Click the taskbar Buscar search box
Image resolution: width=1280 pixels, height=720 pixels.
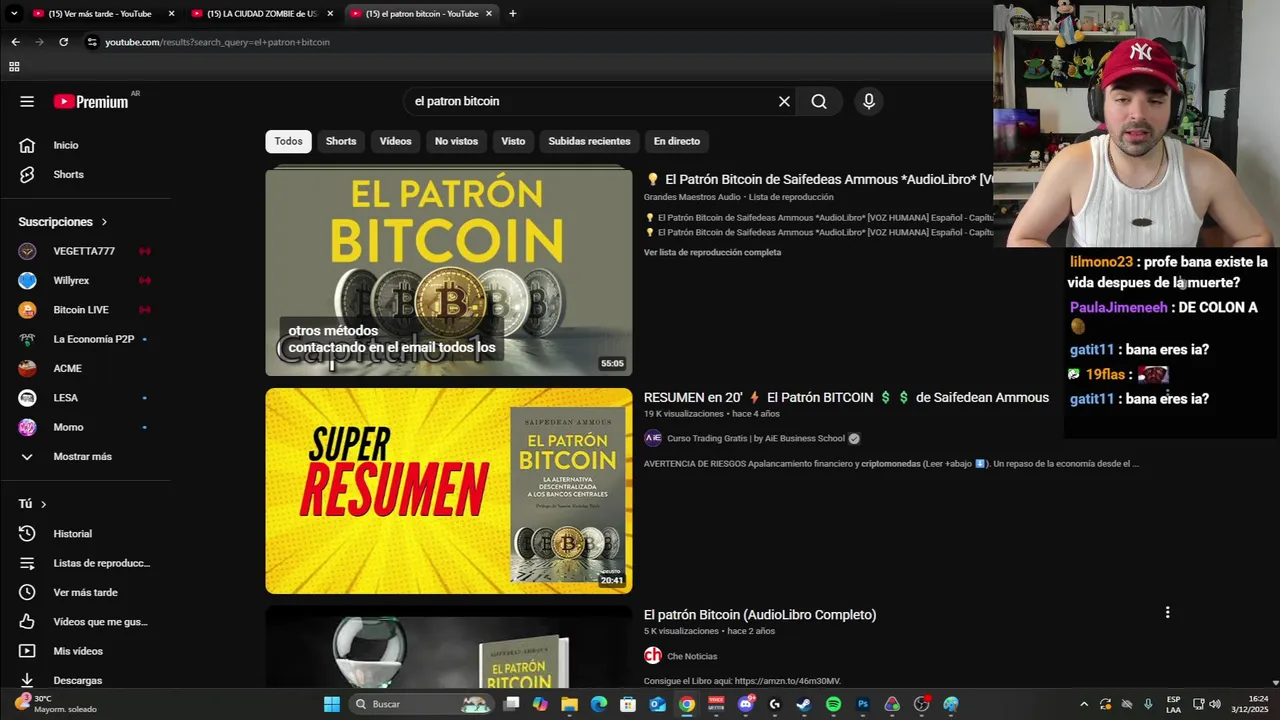[420, 704]
